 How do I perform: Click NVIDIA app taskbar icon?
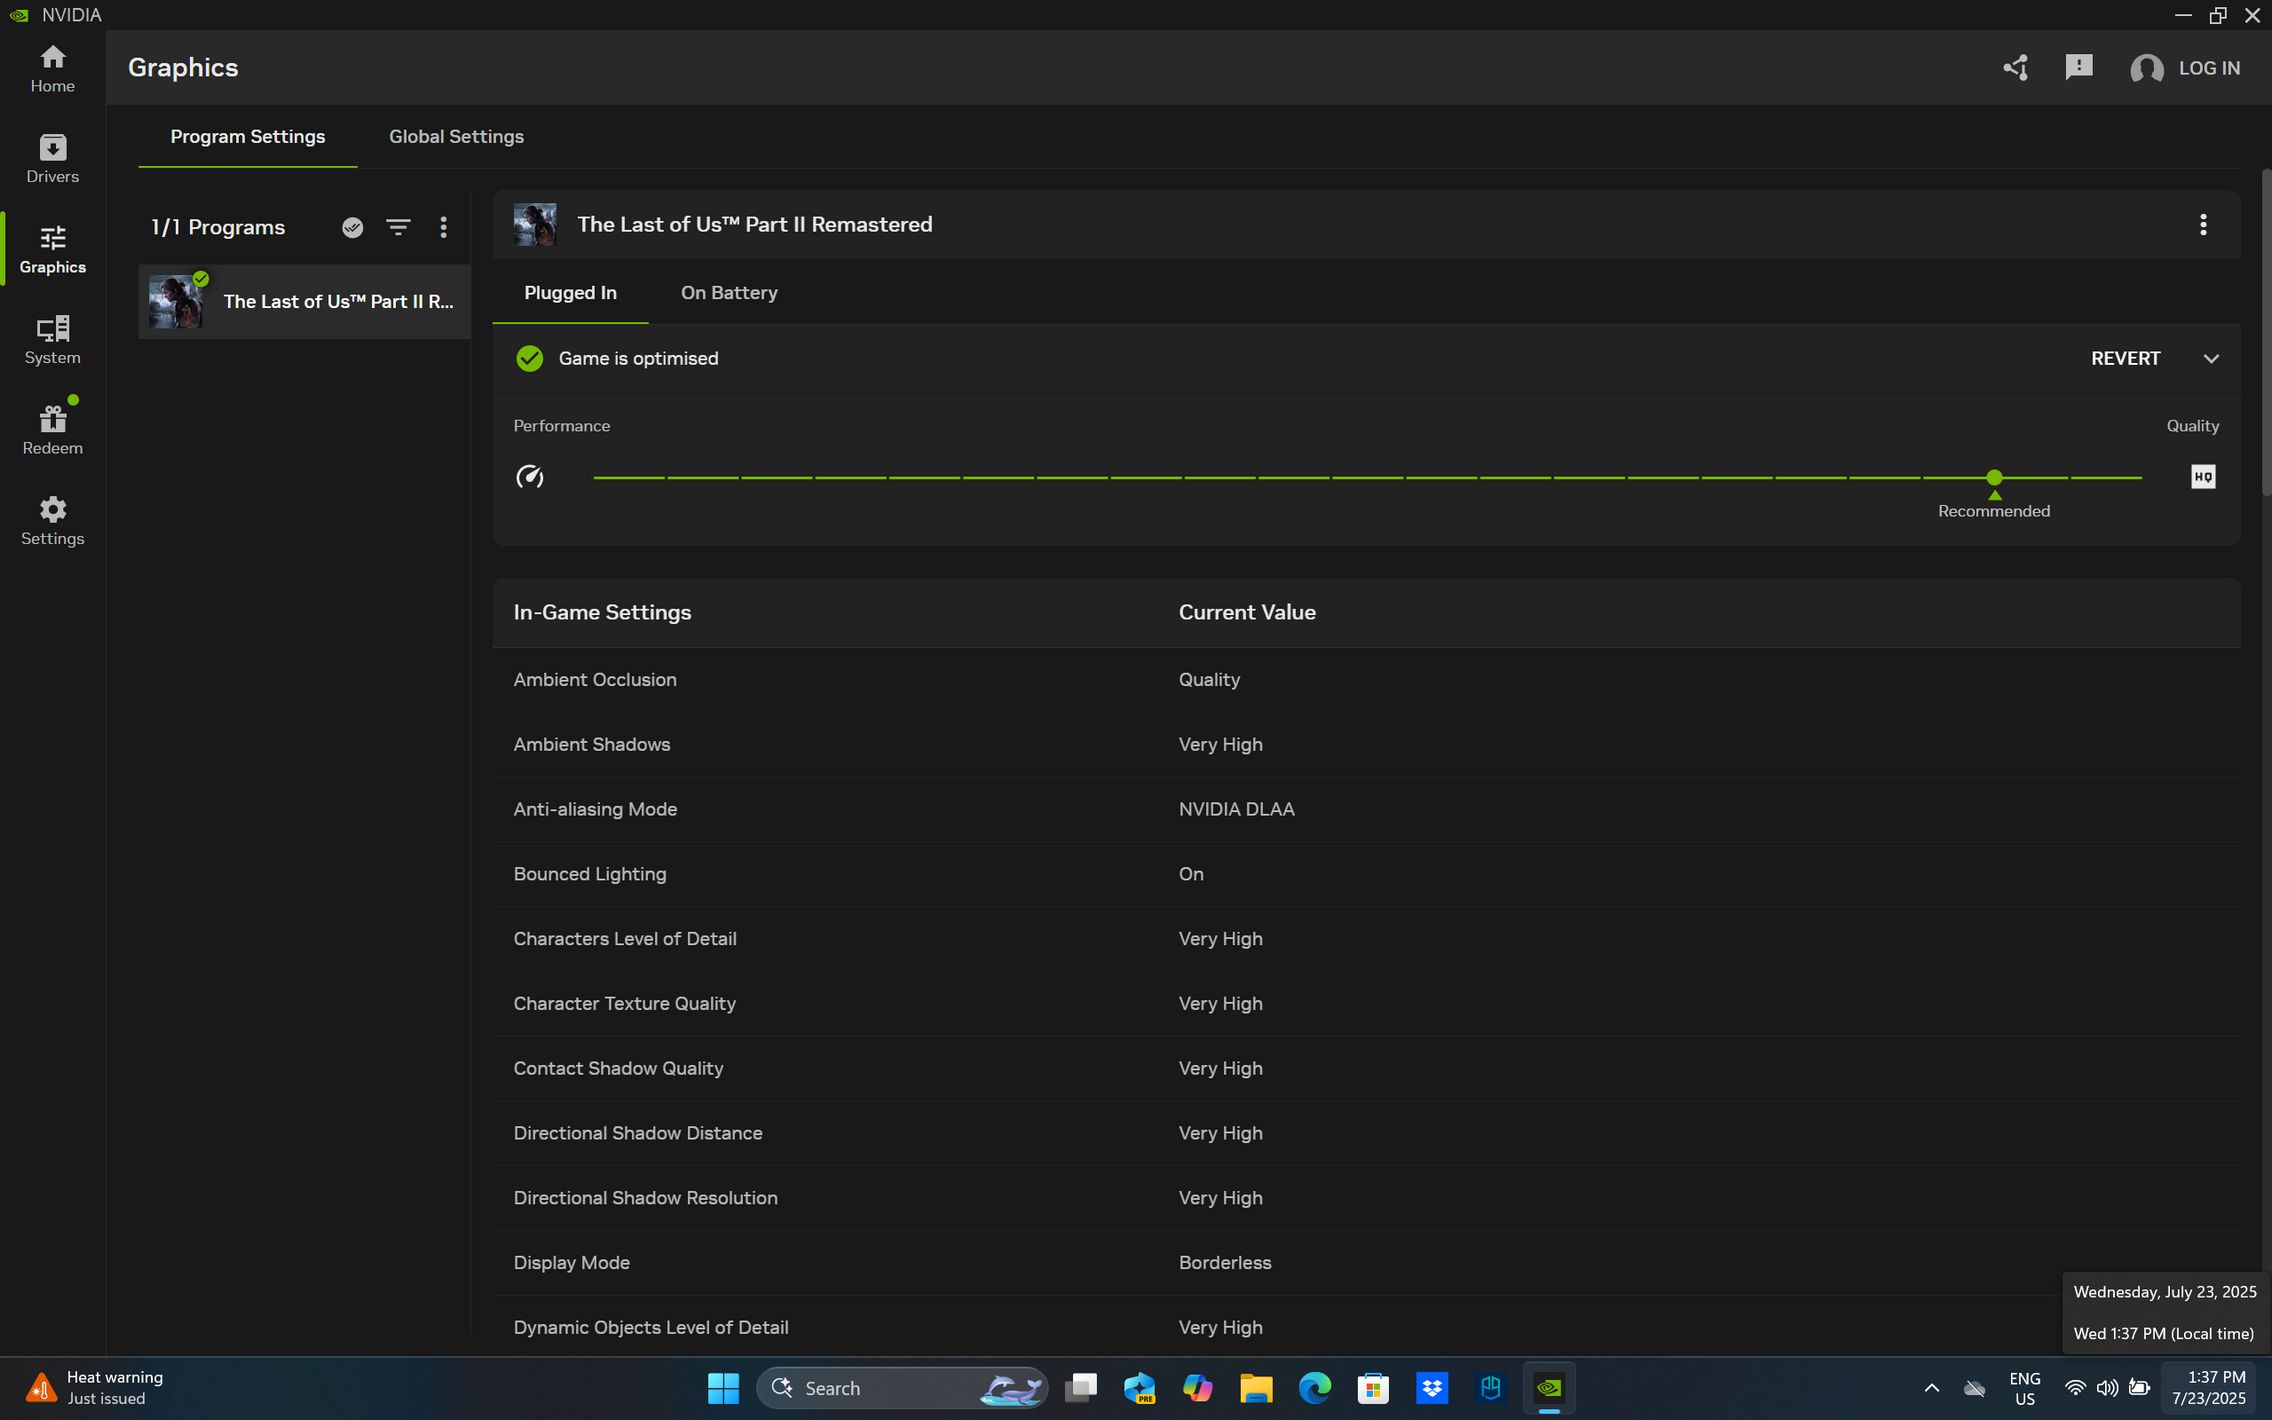click(1549, 1388)
